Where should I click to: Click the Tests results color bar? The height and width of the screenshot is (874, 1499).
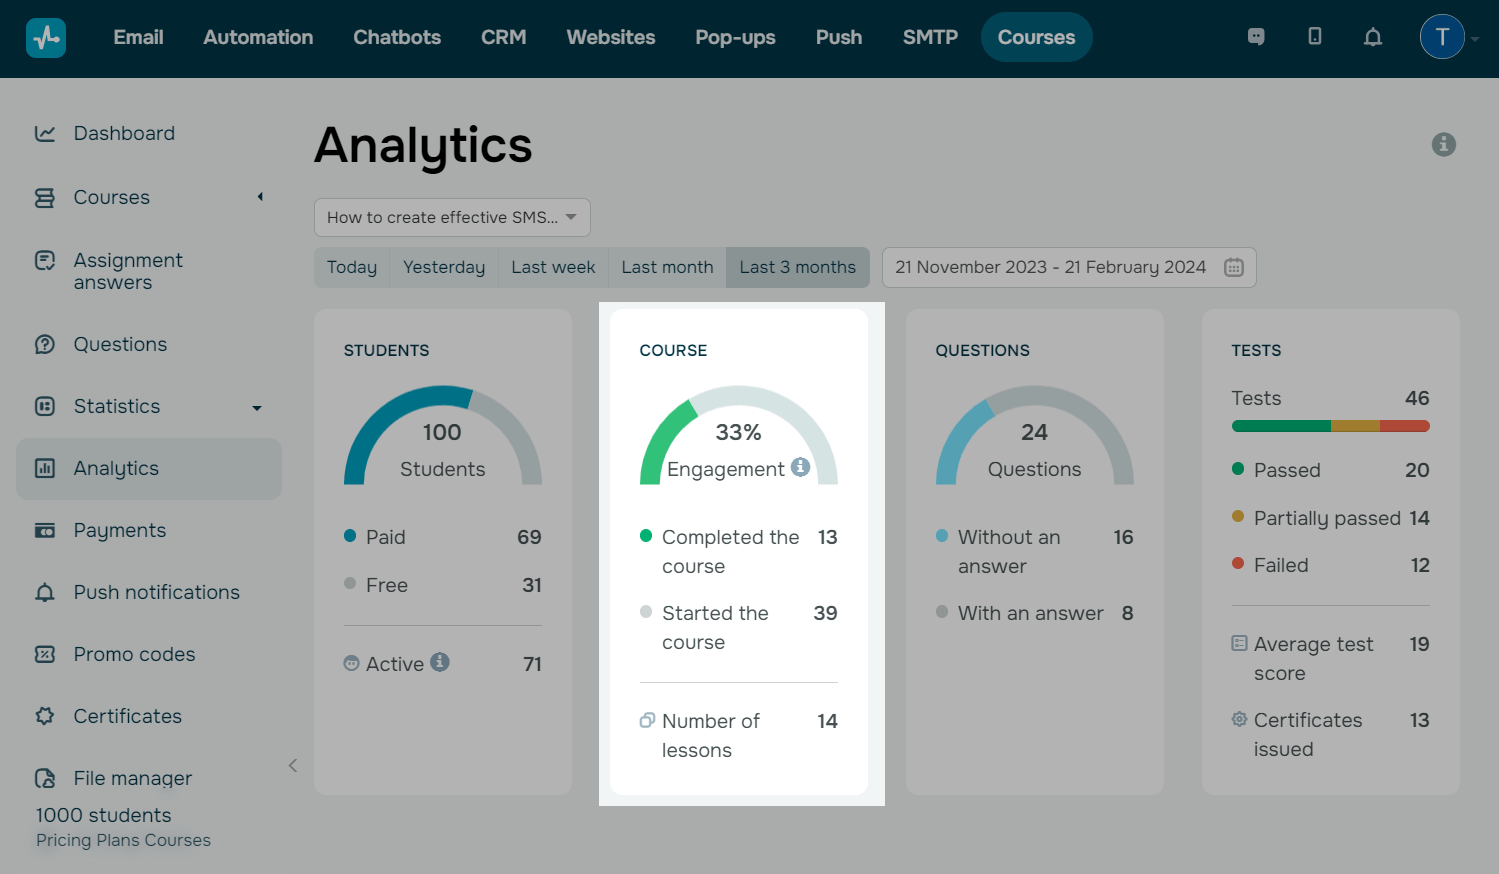(1330, 426)
